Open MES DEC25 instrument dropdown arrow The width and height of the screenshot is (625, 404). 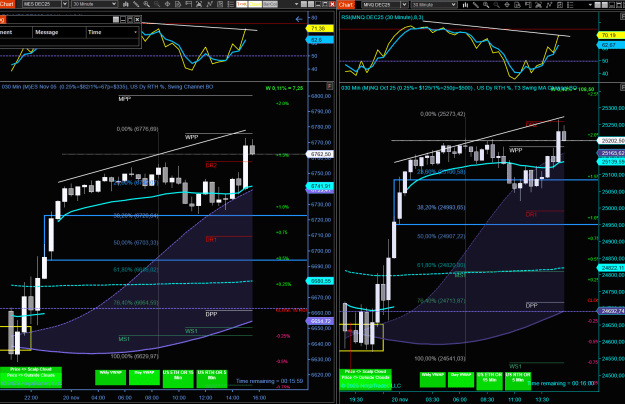point(65,4)
